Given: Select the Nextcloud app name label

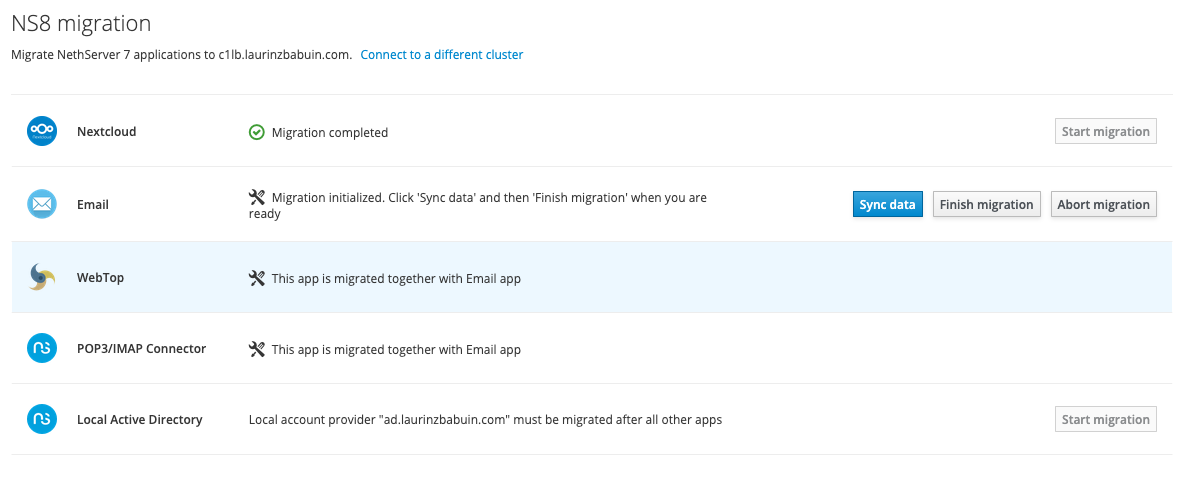Looking at the screenshot, I should 107,131.
